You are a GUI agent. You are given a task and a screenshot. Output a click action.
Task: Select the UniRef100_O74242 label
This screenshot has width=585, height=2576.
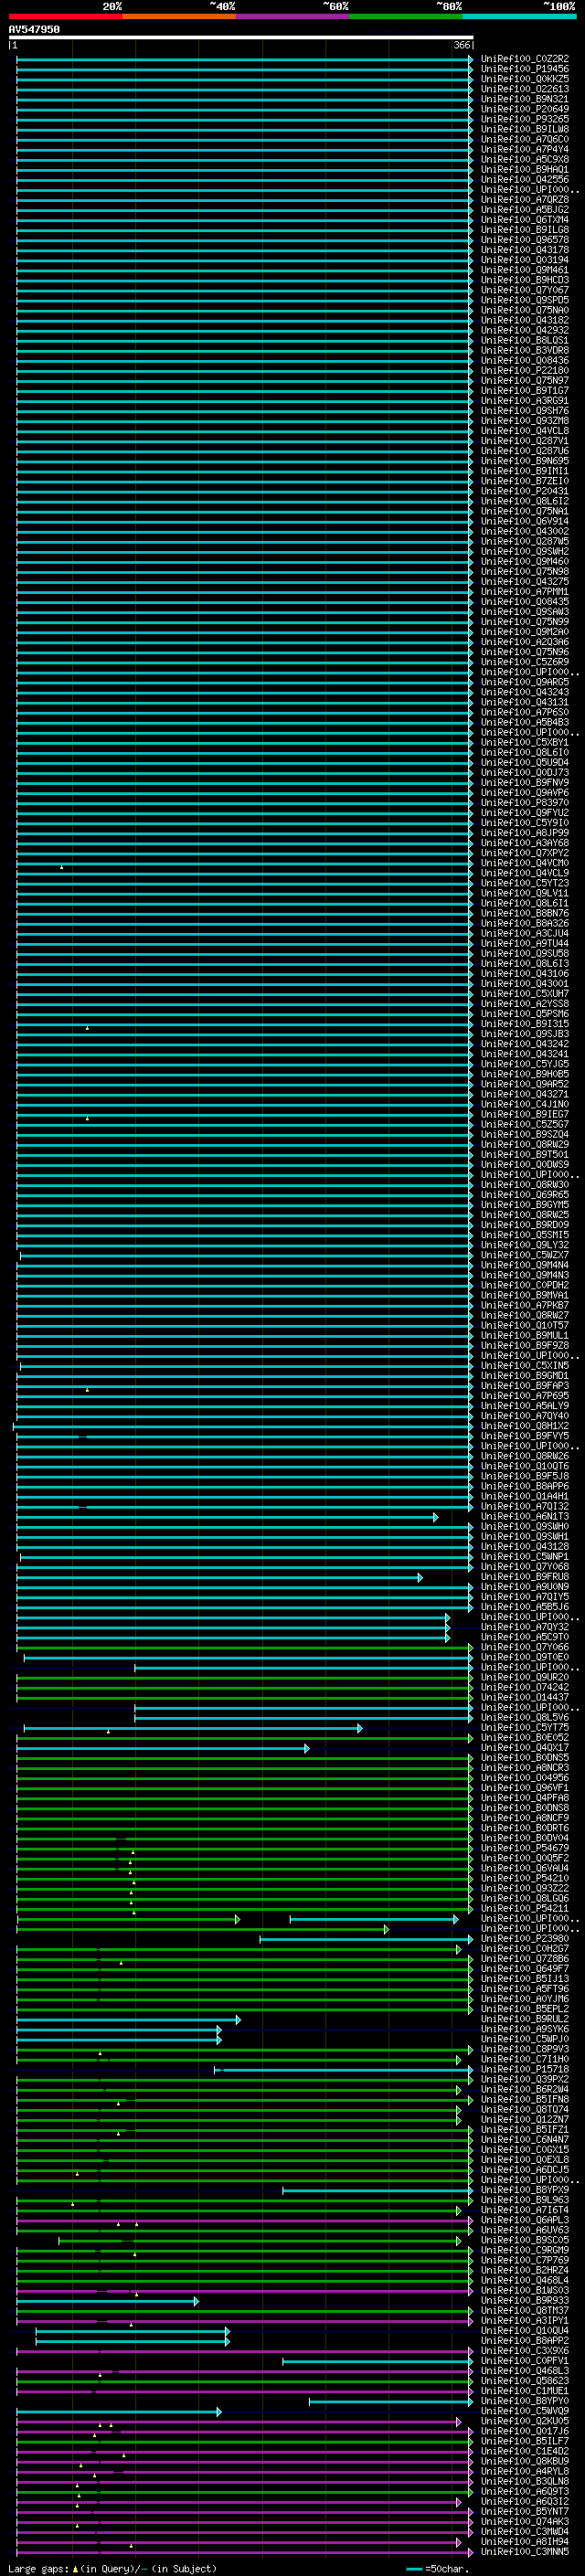[525, 1687]
